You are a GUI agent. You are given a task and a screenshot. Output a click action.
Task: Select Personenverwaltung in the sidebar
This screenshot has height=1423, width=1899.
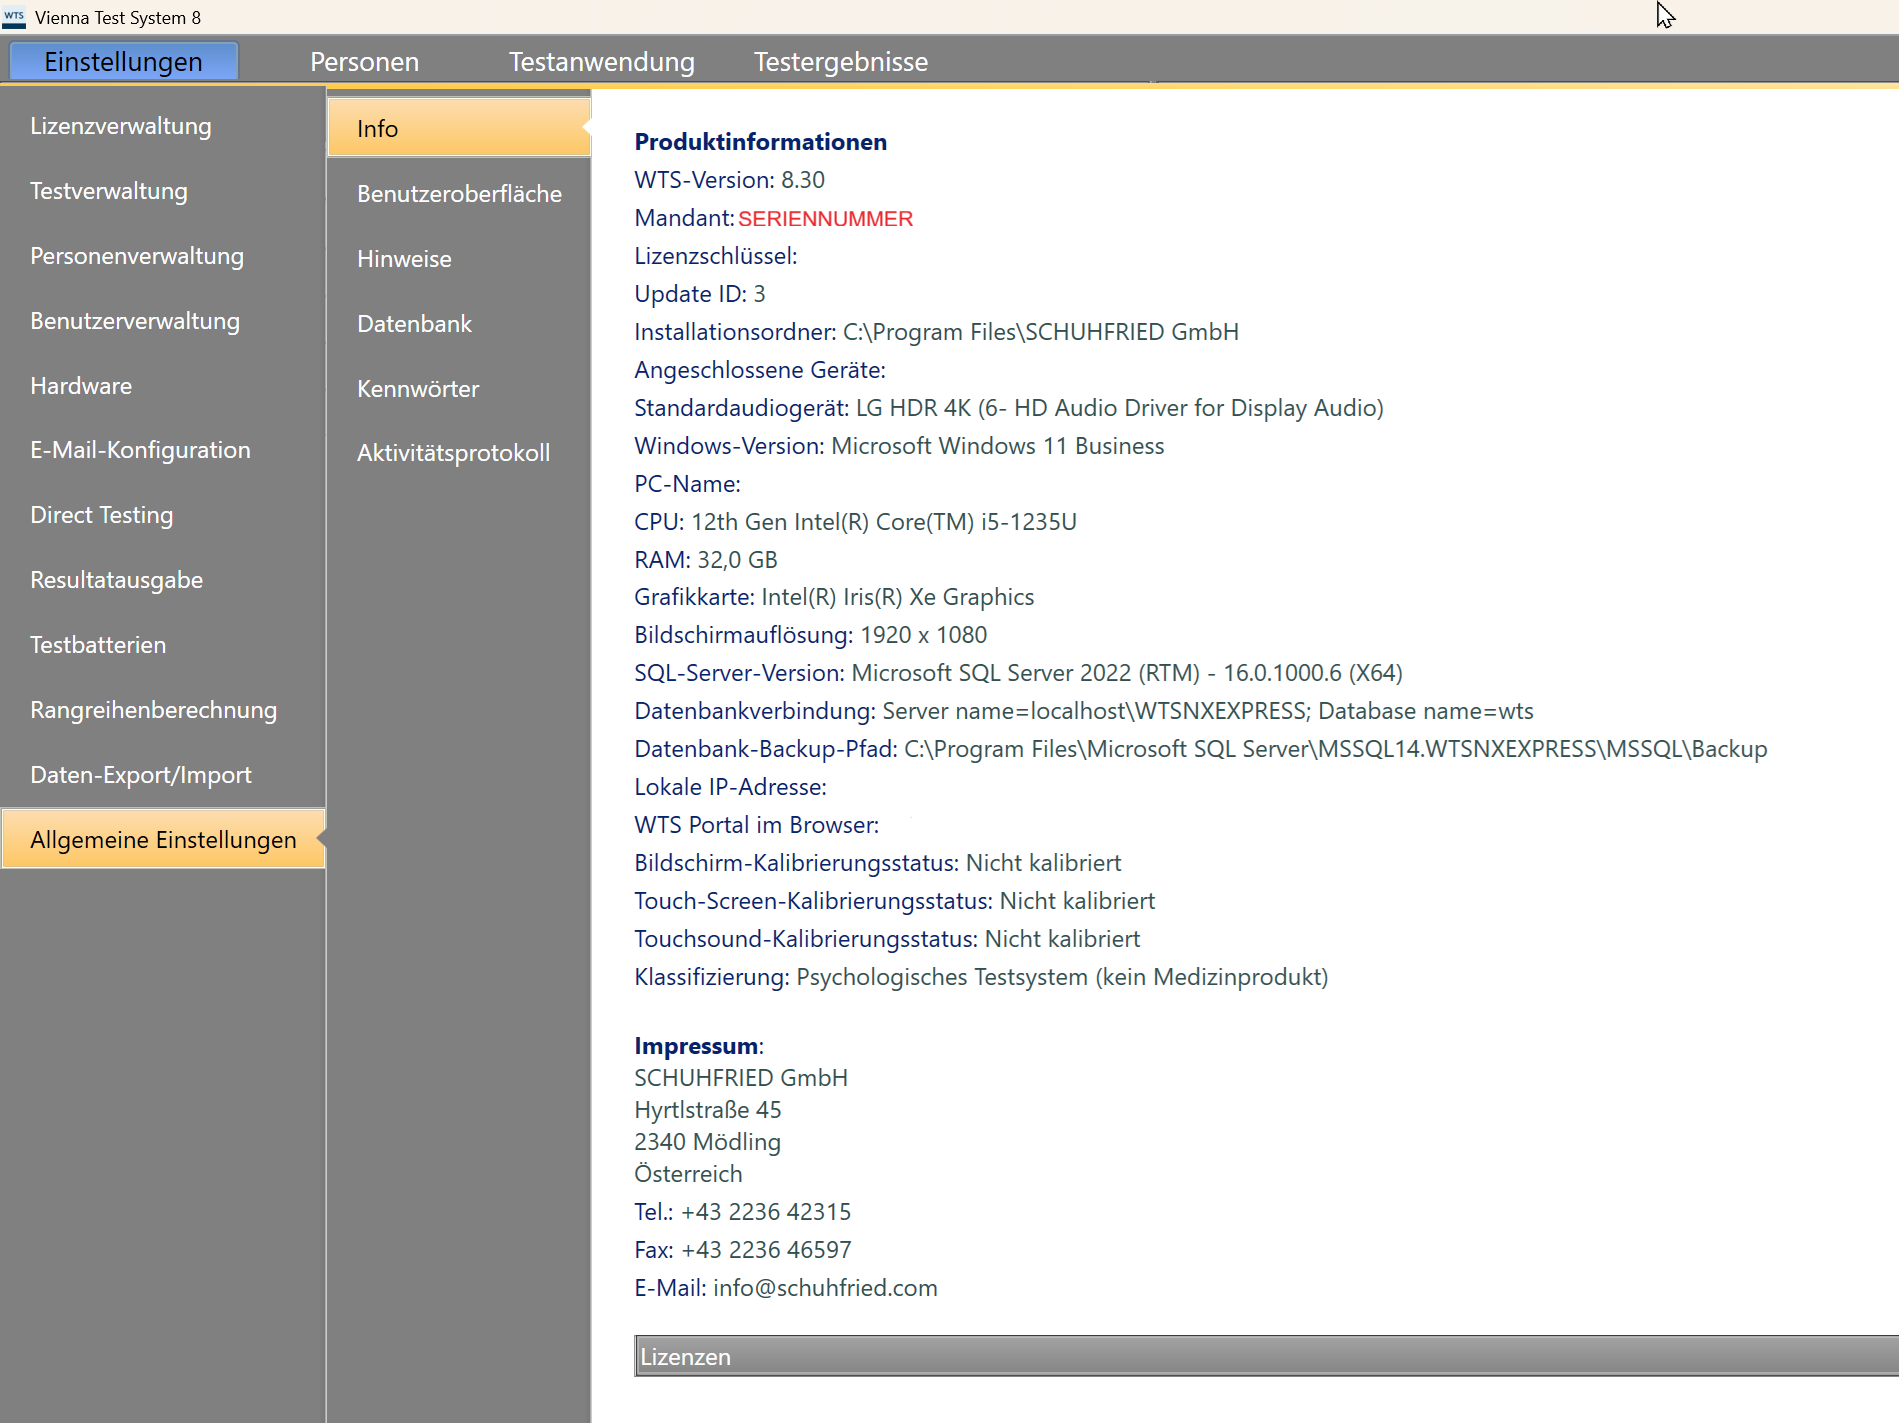[137, 256]
